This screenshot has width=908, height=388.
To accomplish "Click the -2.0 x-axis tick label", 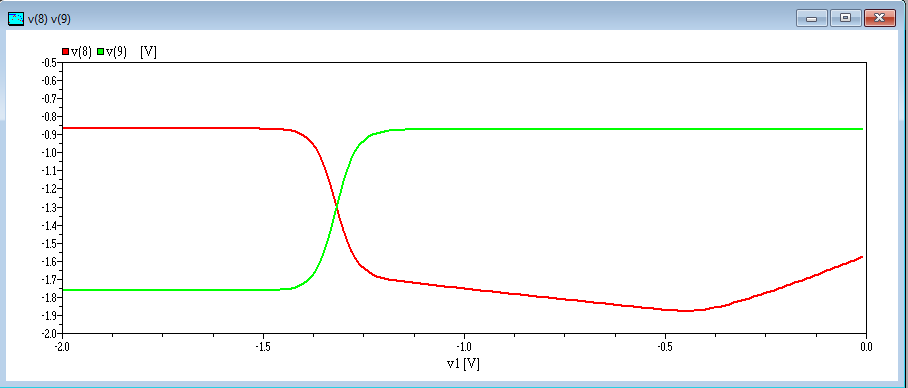I will pos(62,346).
